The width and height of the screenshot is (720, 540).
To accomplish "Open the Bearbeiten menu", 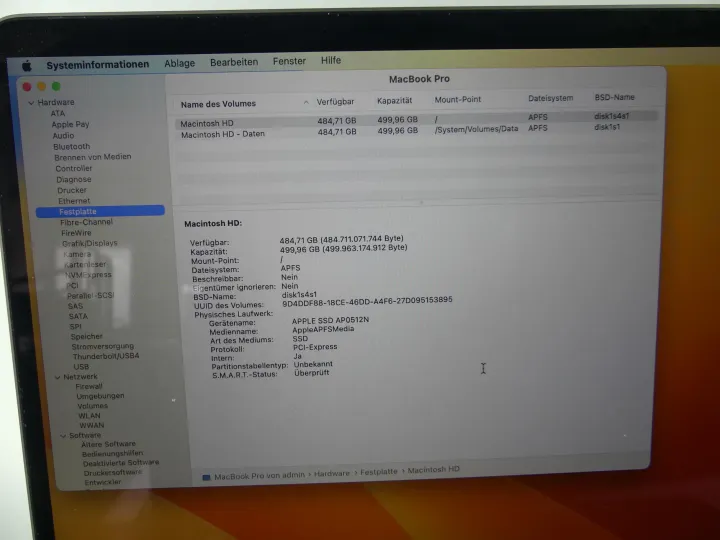I will coord(234,62).
